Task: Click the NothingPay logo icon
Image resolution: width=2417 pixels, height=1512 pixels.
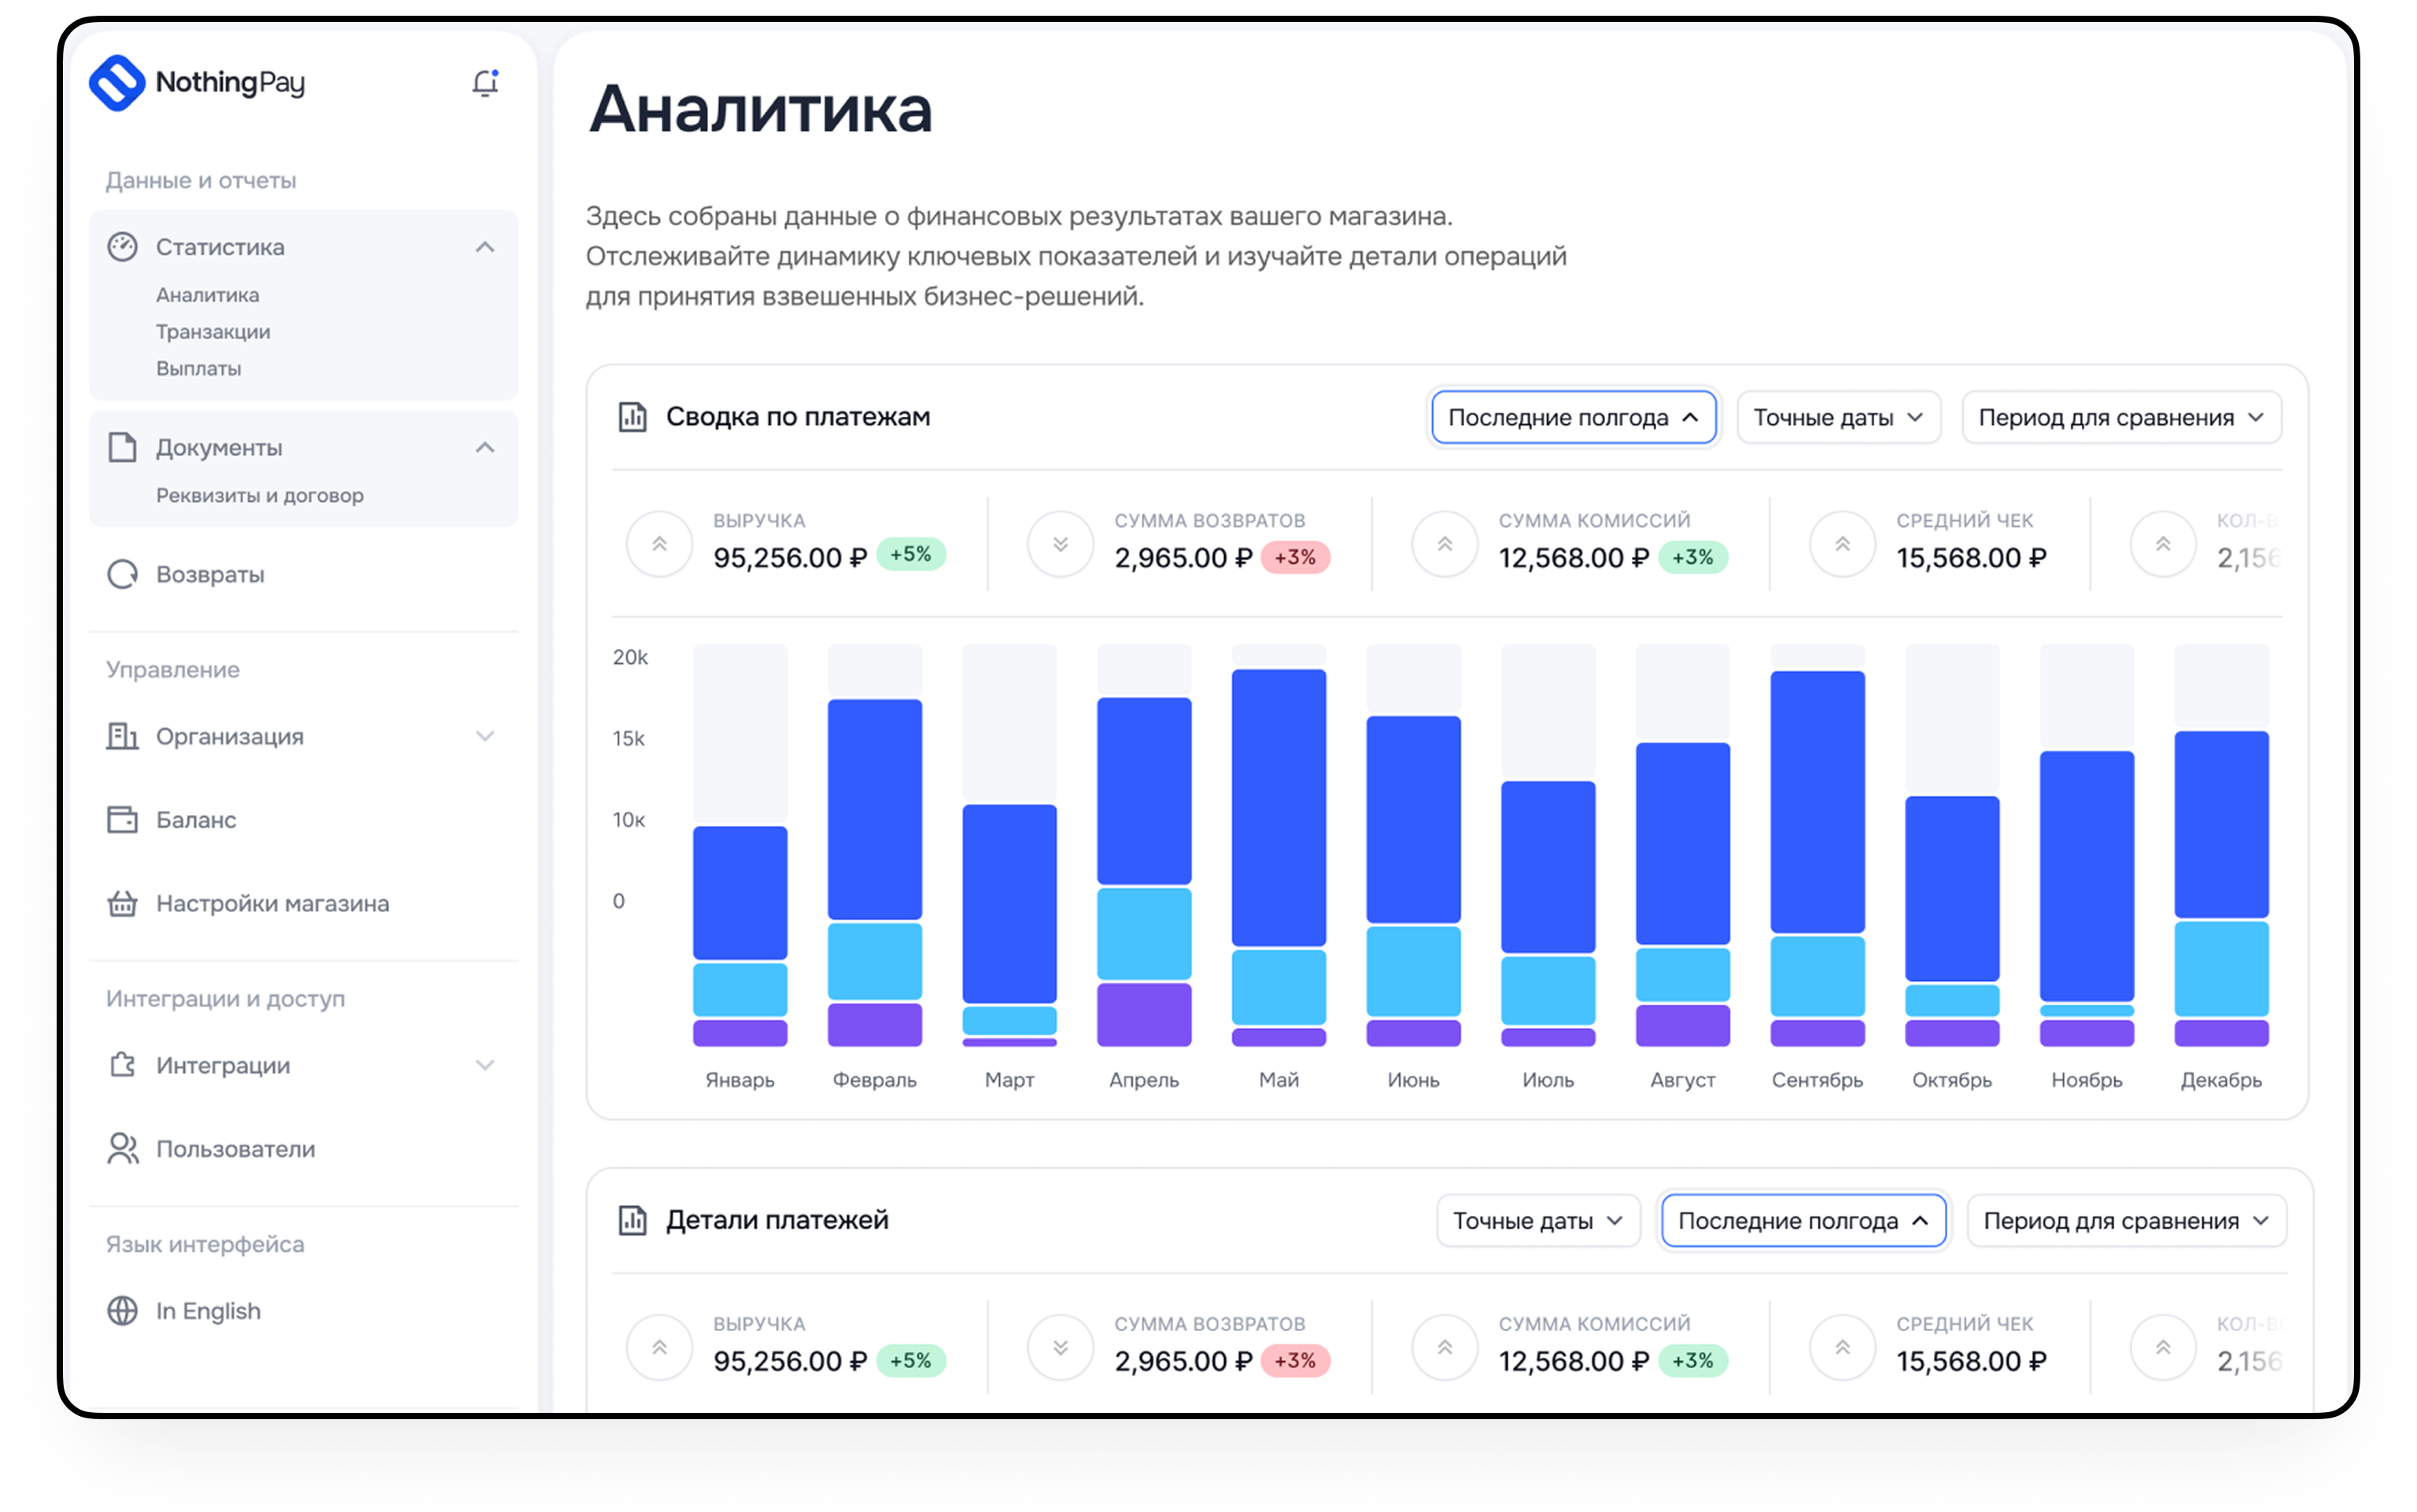Action: pyautogui.click(x=118, y=84)
